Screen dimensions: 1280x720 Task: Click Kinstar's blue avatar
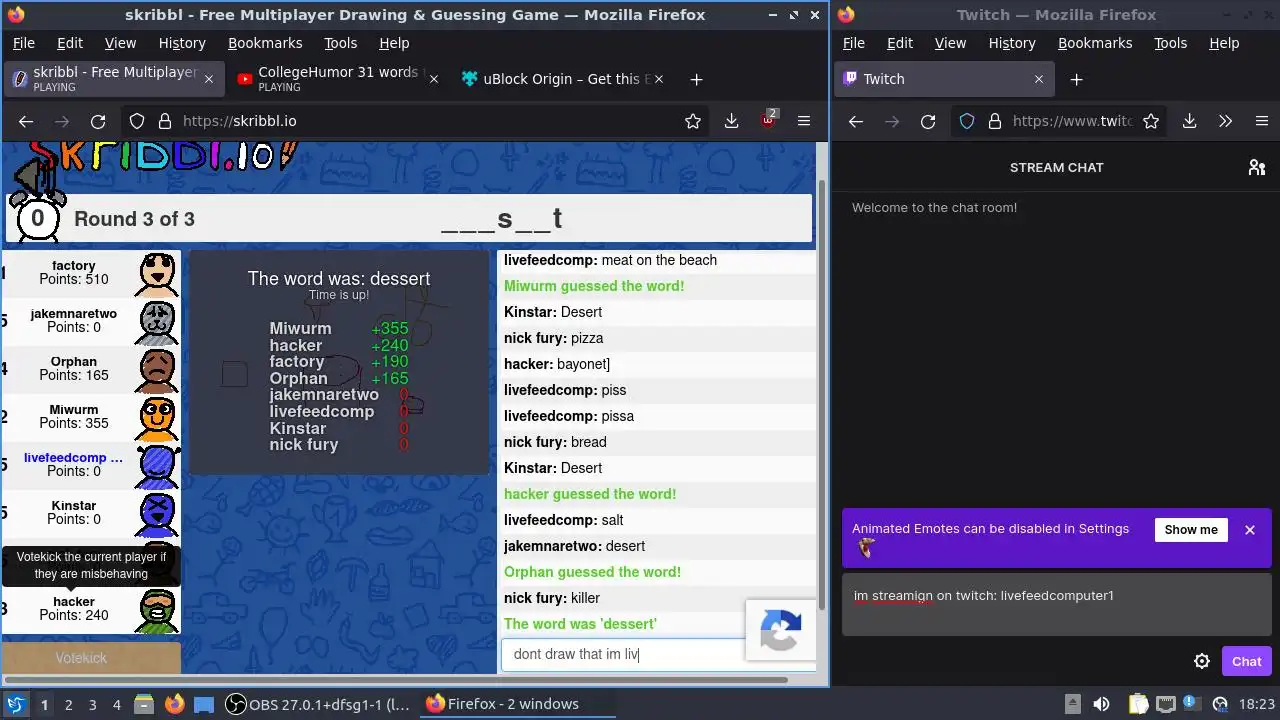157,513
